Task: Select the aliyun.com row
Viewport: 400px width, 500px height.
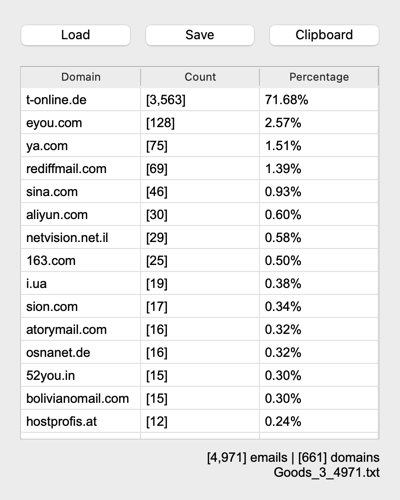Action: pos(200,215)
